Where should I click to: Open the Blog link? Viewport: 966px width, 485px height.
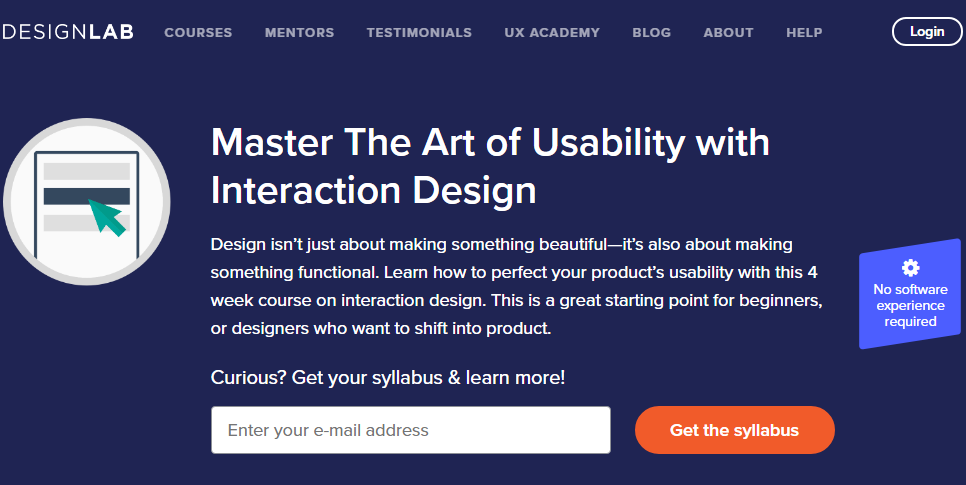point(651,33)
